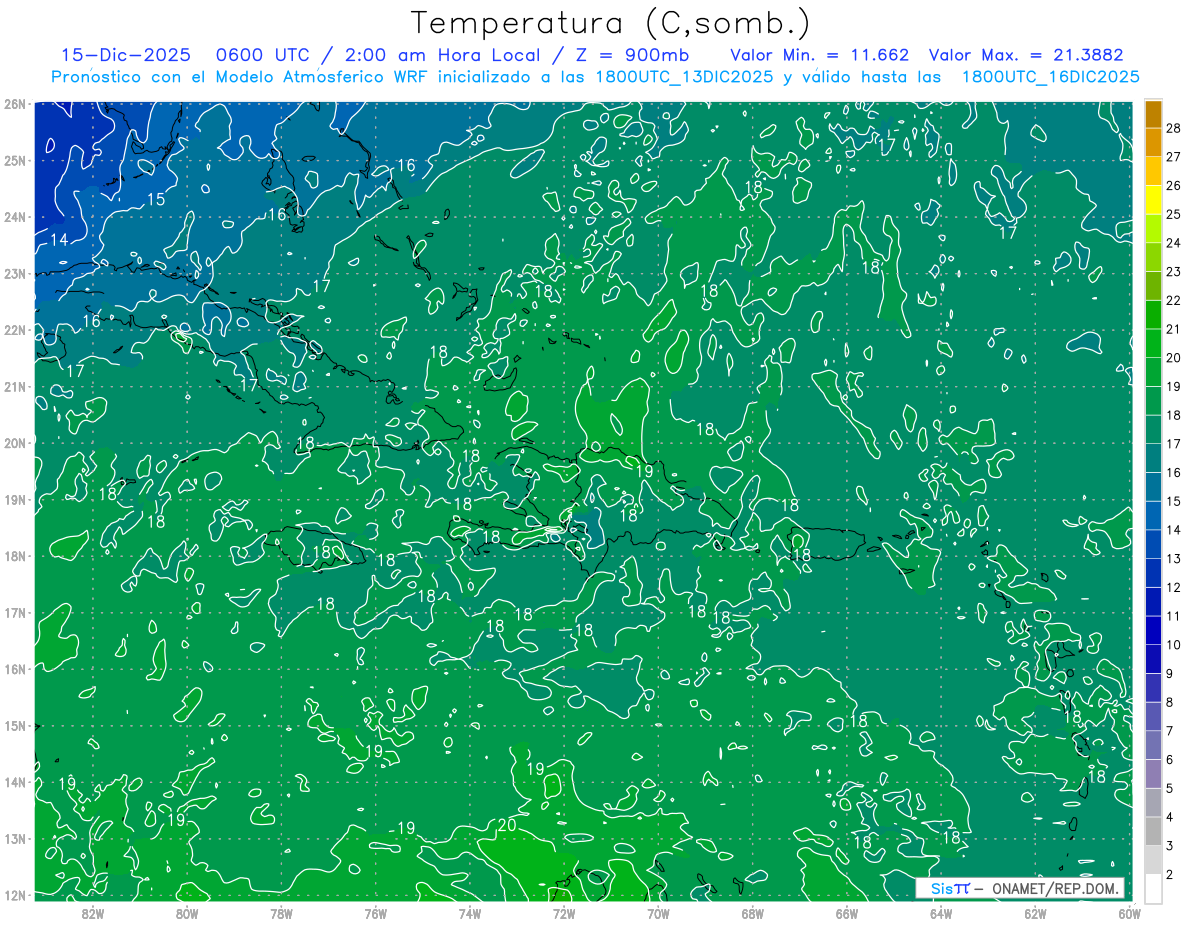Screen dimensions: 1200x927
Task: Click the legend number 23
Action: [x=1174, y=272]
